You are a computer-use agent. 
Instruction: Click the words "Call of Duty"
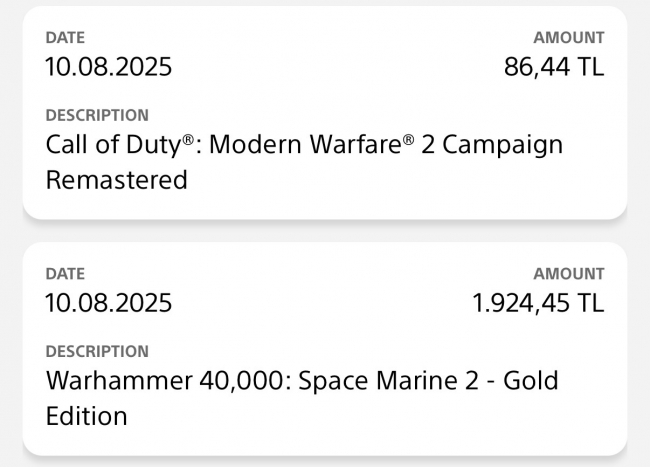point(113,145)
